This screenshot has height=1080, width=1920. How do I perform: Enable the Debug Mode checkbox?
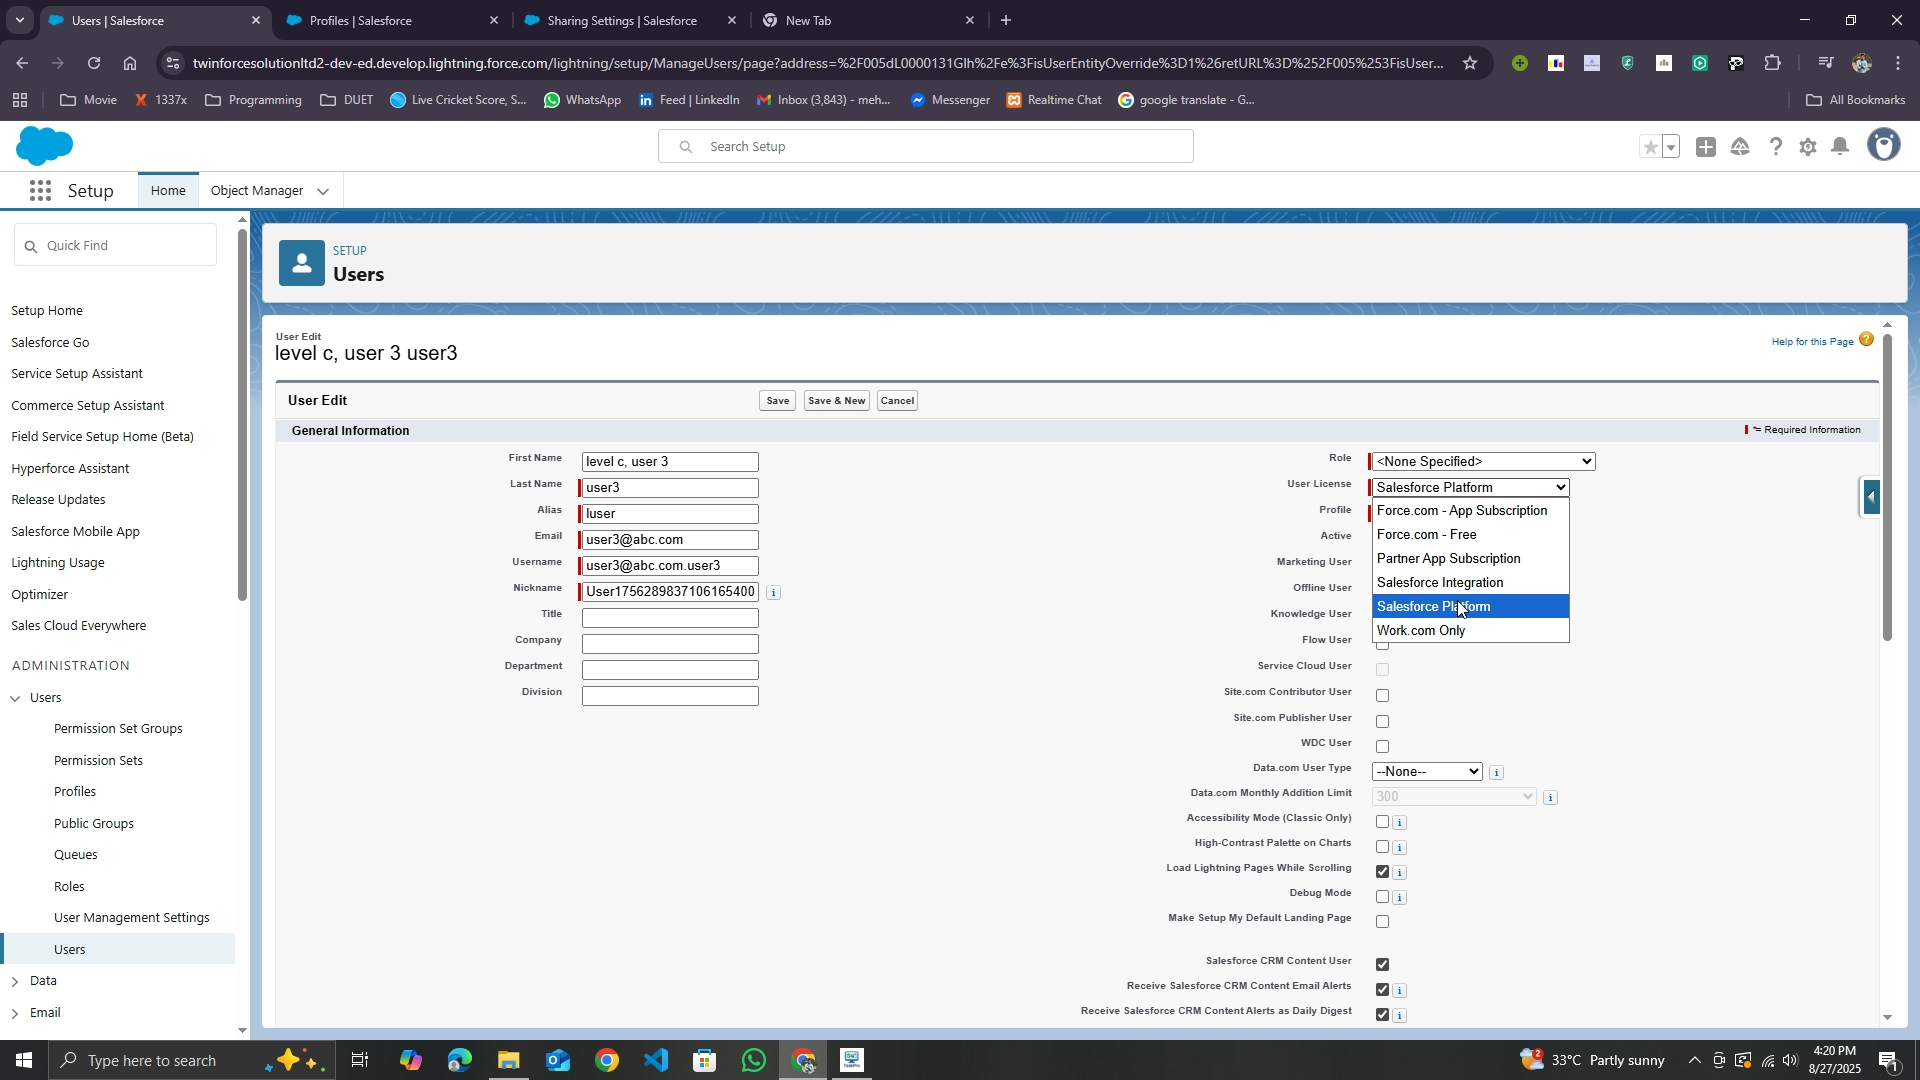point(1382,897)
